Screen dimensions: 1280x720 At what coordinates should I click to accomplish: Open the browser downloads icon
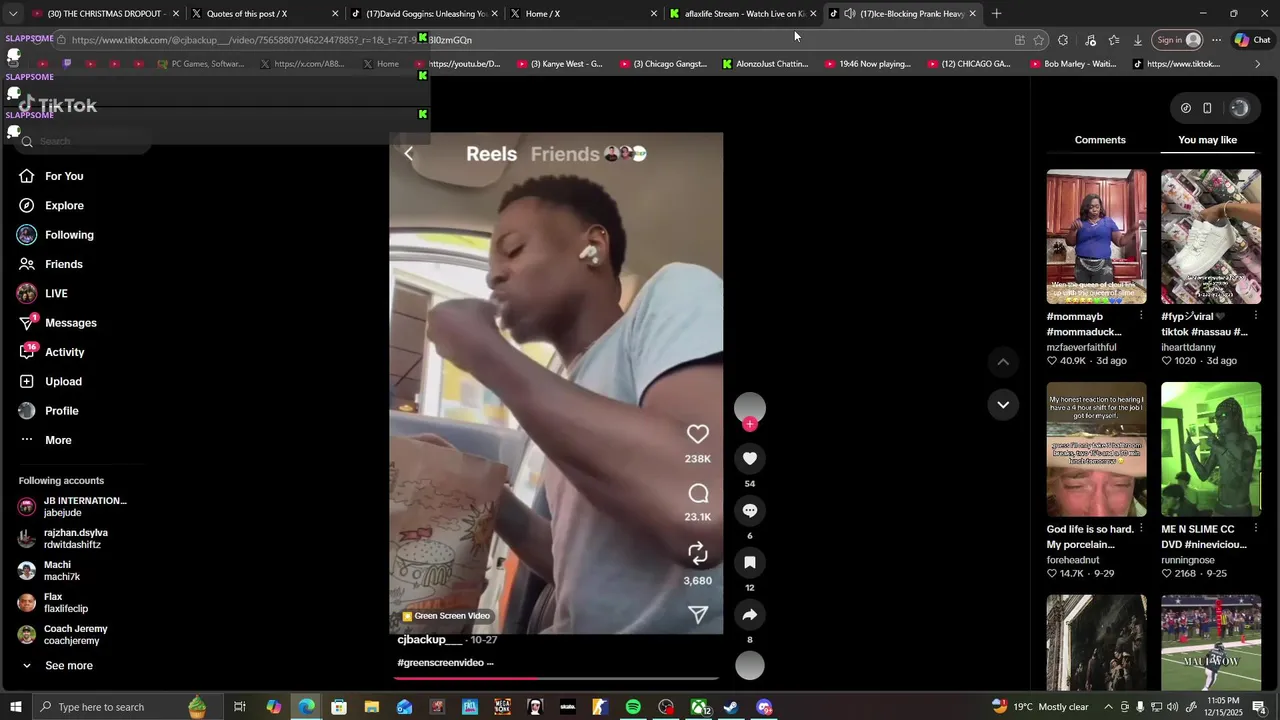coord(1137,40)
